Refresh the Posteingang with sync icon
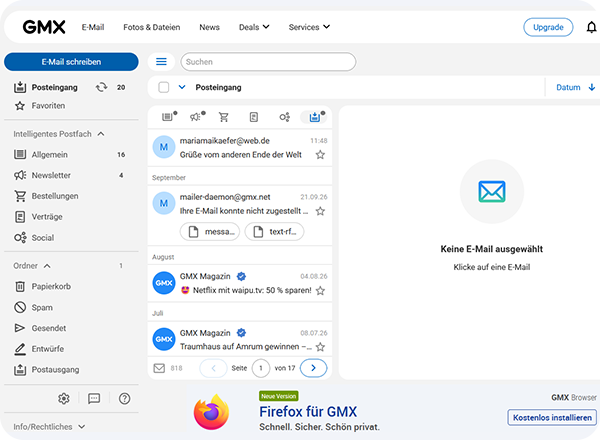 [x=101, y=87]
